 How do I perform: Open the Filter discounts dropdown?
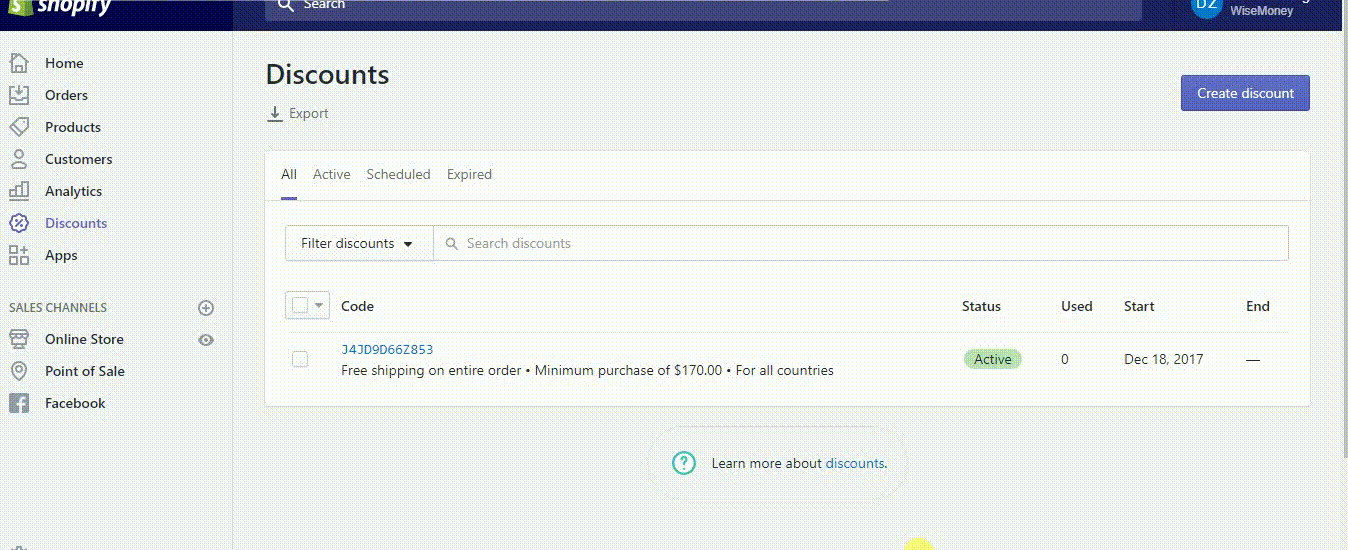click(x=359, y=243)
